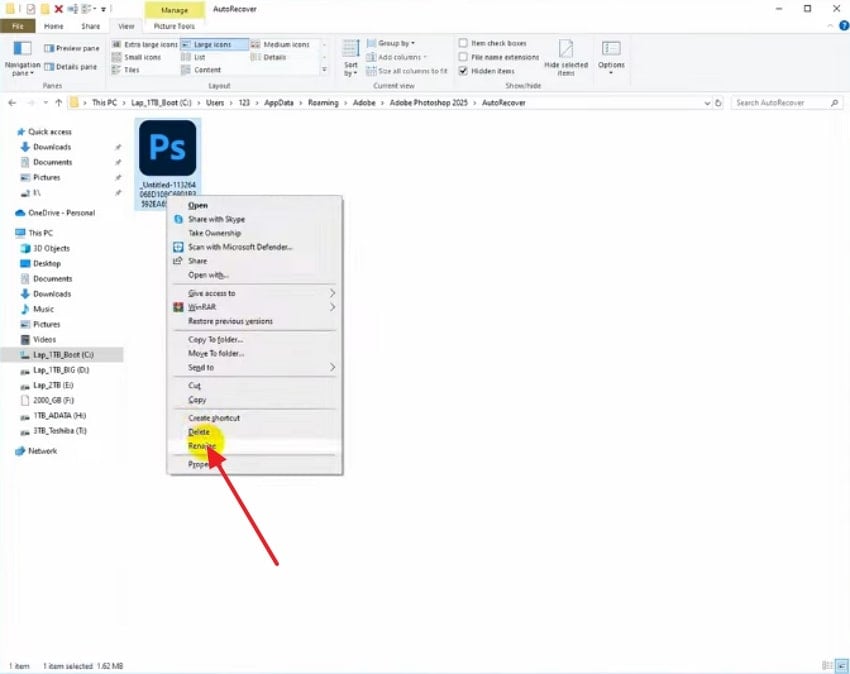The width and height of the screenshot is (850, 674).
Task: Open the Sort by dropdown
Action: [352, 62]
